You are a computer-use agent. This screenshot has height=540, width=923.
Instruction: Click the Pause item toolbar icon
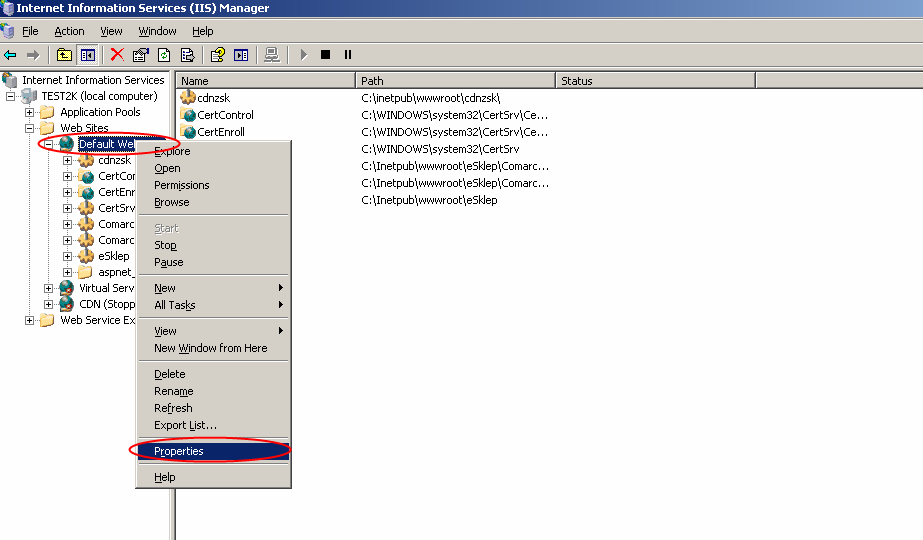[x=348, y=55]
